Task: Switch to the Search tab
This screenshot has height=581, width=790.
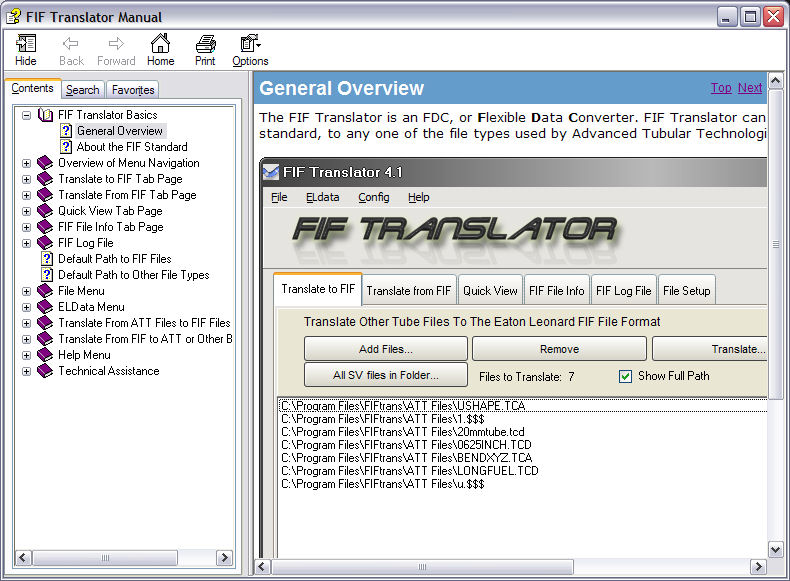Action: pos(83,90)
